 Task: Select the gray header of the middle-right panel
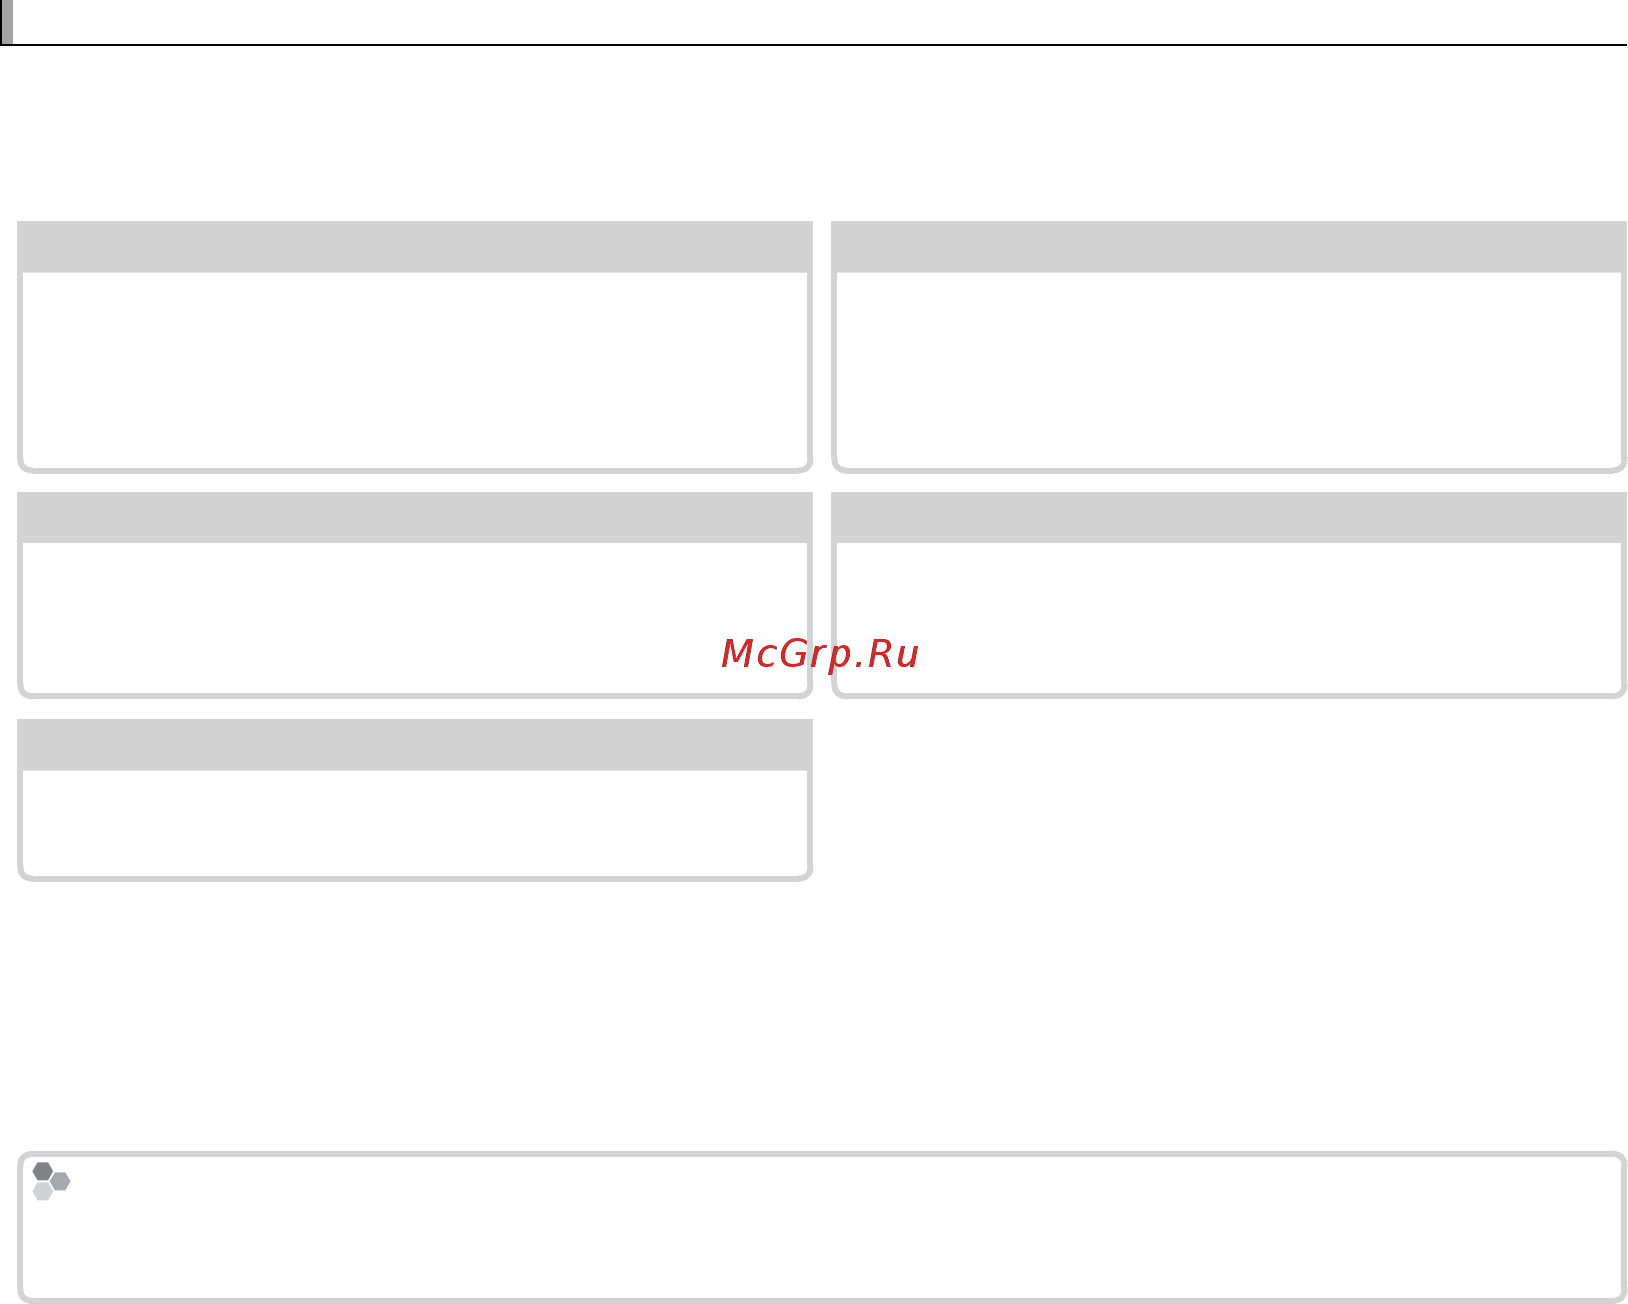(1229, 517)
